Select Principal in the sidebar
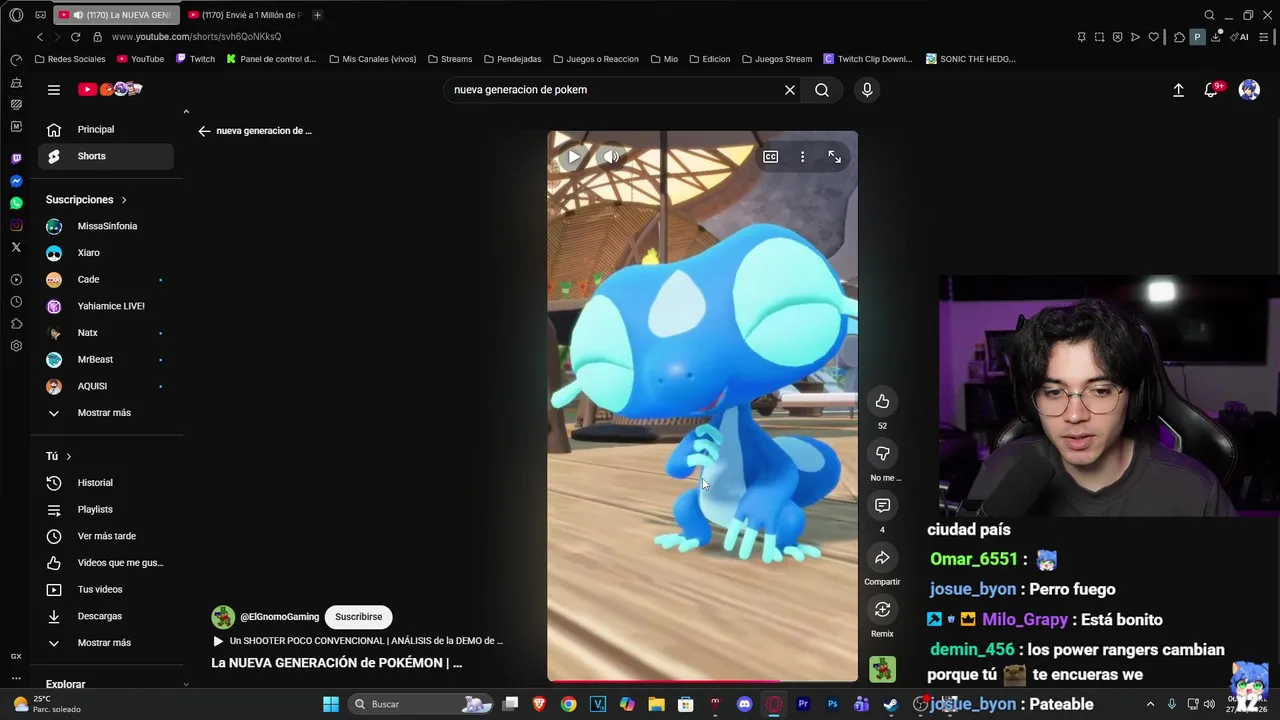Image resolution: width=1280 pixels, height=720 pixels. 106,129
